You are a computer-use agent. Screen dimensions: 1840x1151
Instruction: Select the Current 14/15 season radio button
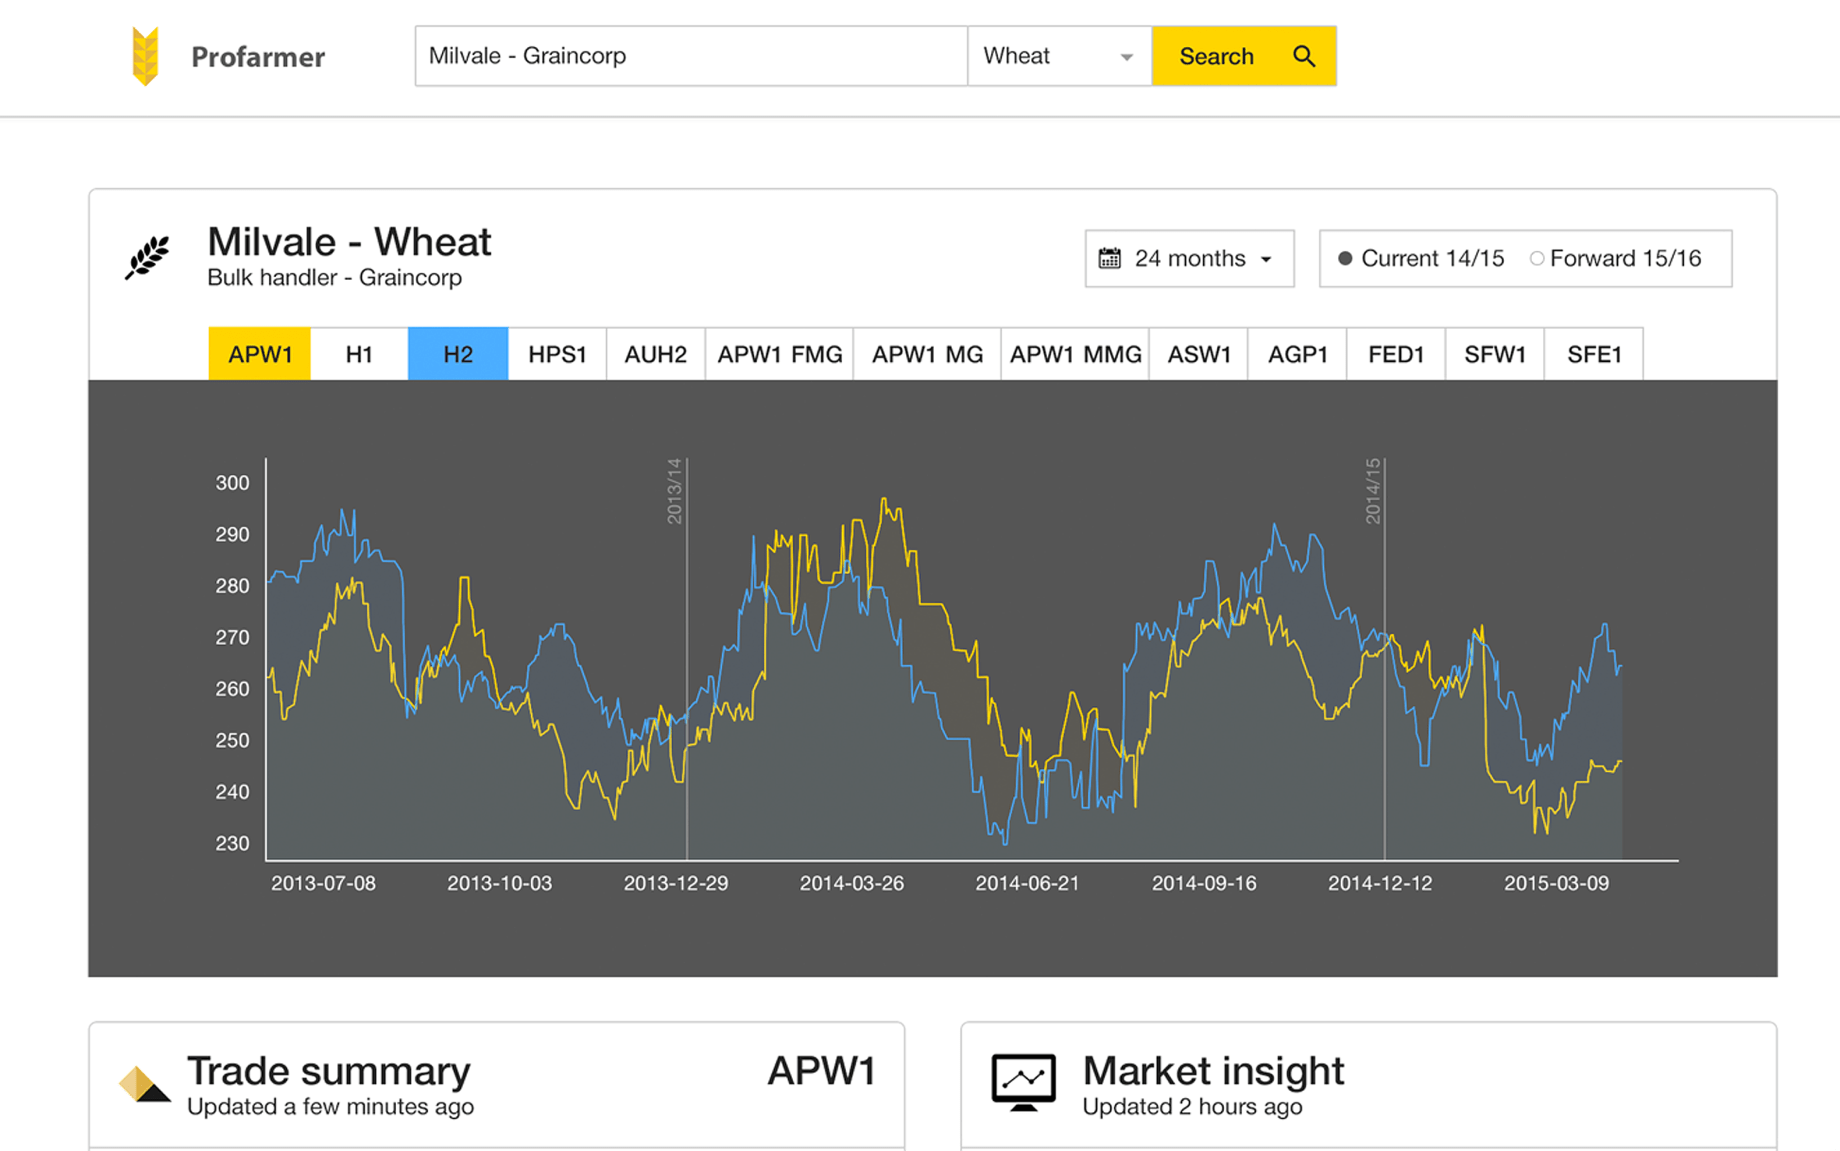[1346, 257]
